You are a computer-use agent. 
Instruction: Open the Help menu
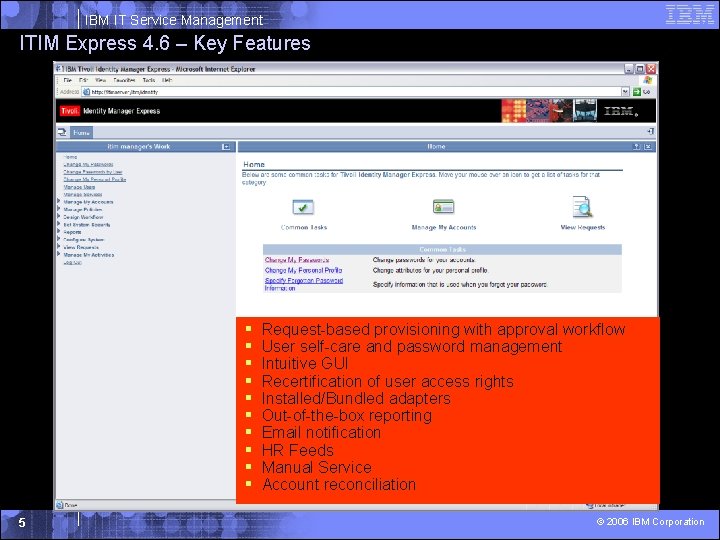click(167, 80)
